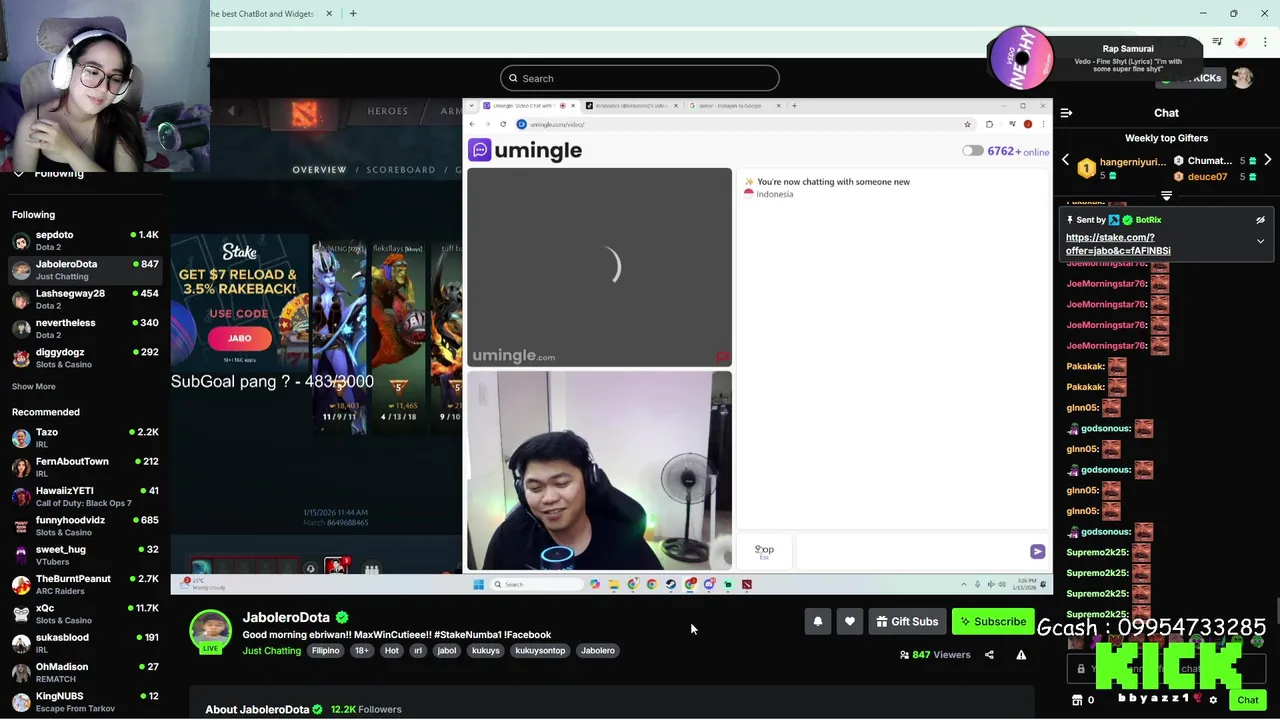Viewport: 1280px width, 720px height.
Task: Open sweet_hug recommended channel
Action: pos(85,555)
